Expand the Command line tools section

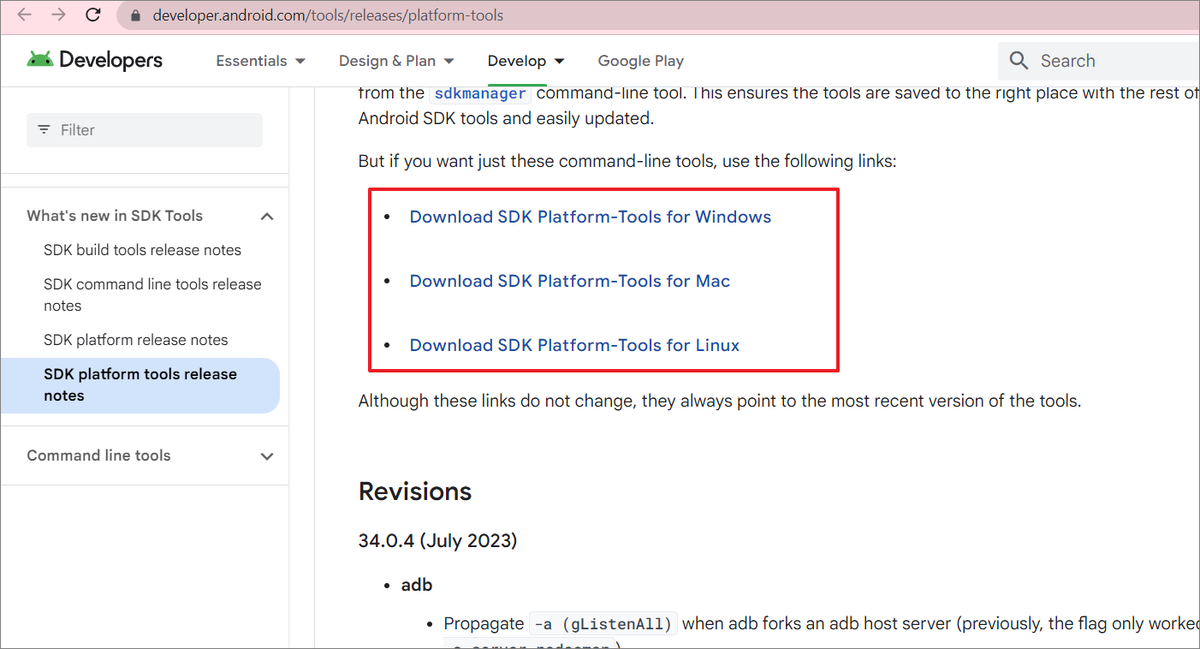(x=267, y=456)
